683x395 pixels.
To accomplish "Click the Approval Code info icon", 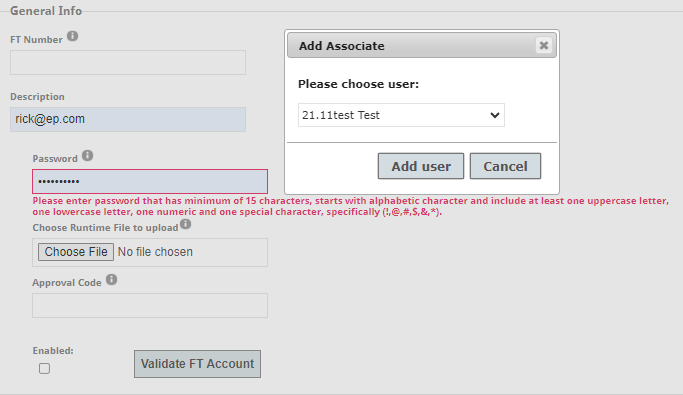I will [x=112, y=280].
